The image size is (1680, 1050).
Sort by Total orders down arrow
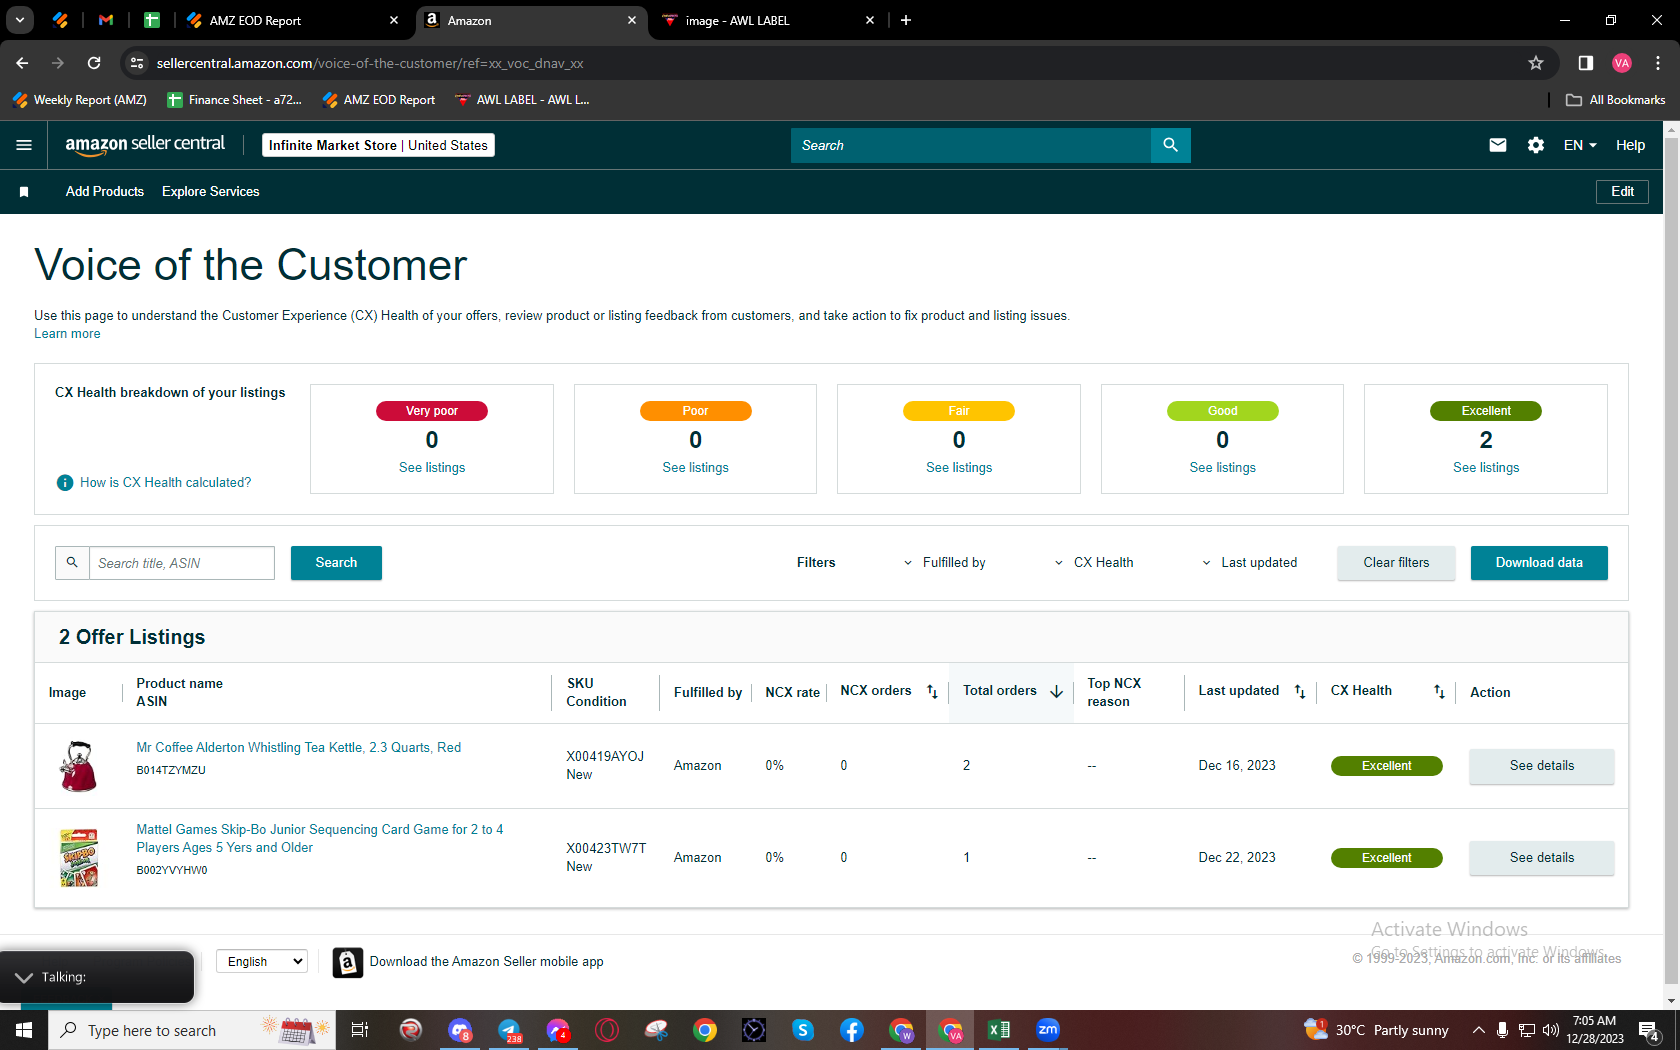pos(1056,692)
